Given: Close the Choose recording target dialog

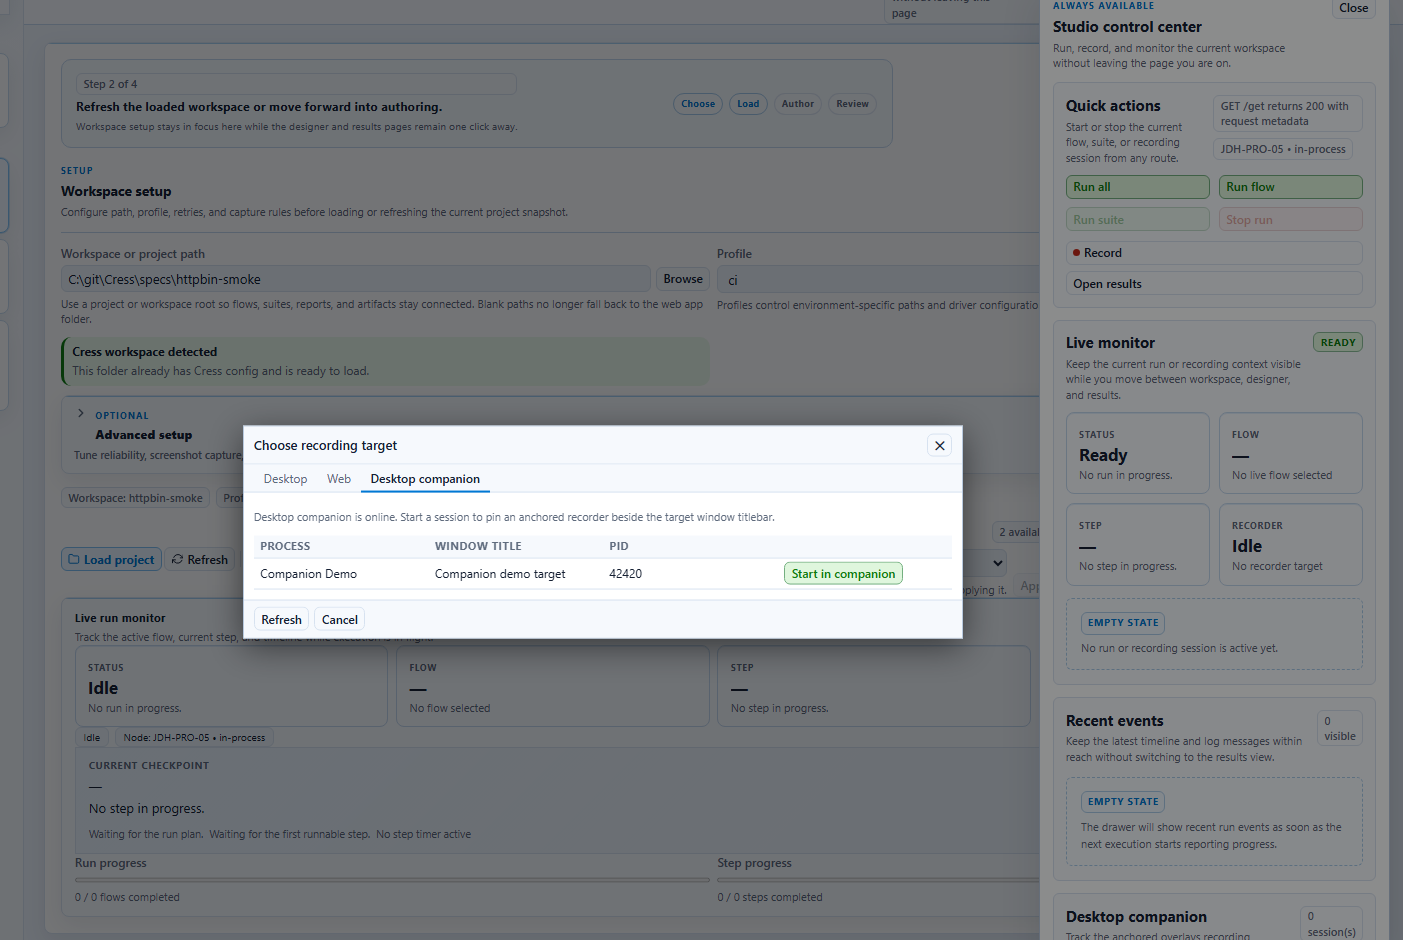Looking at the screenshot, I should [939, 445].
